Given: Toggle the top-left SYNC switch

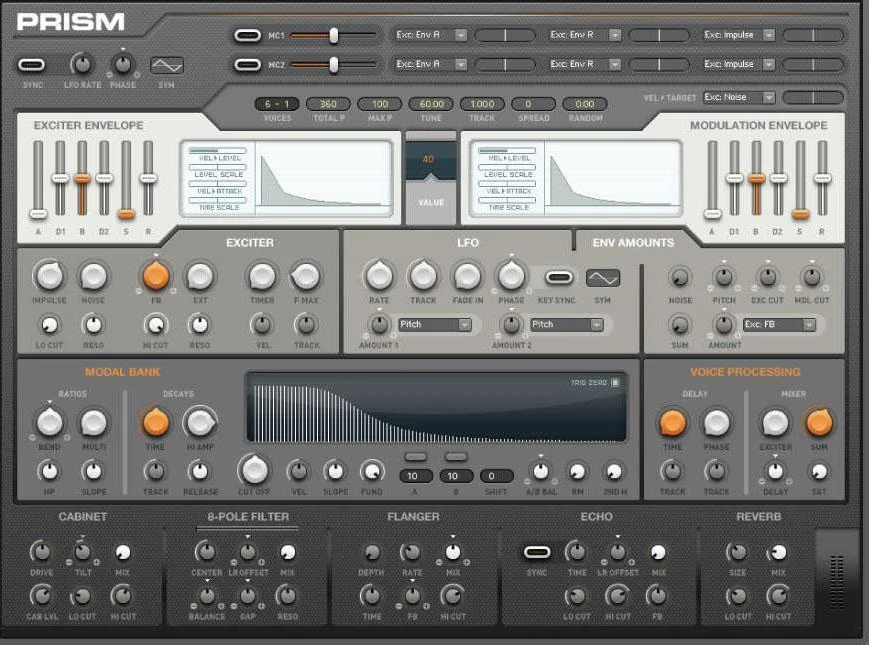Looking at the screenshot, I should 32,65.
